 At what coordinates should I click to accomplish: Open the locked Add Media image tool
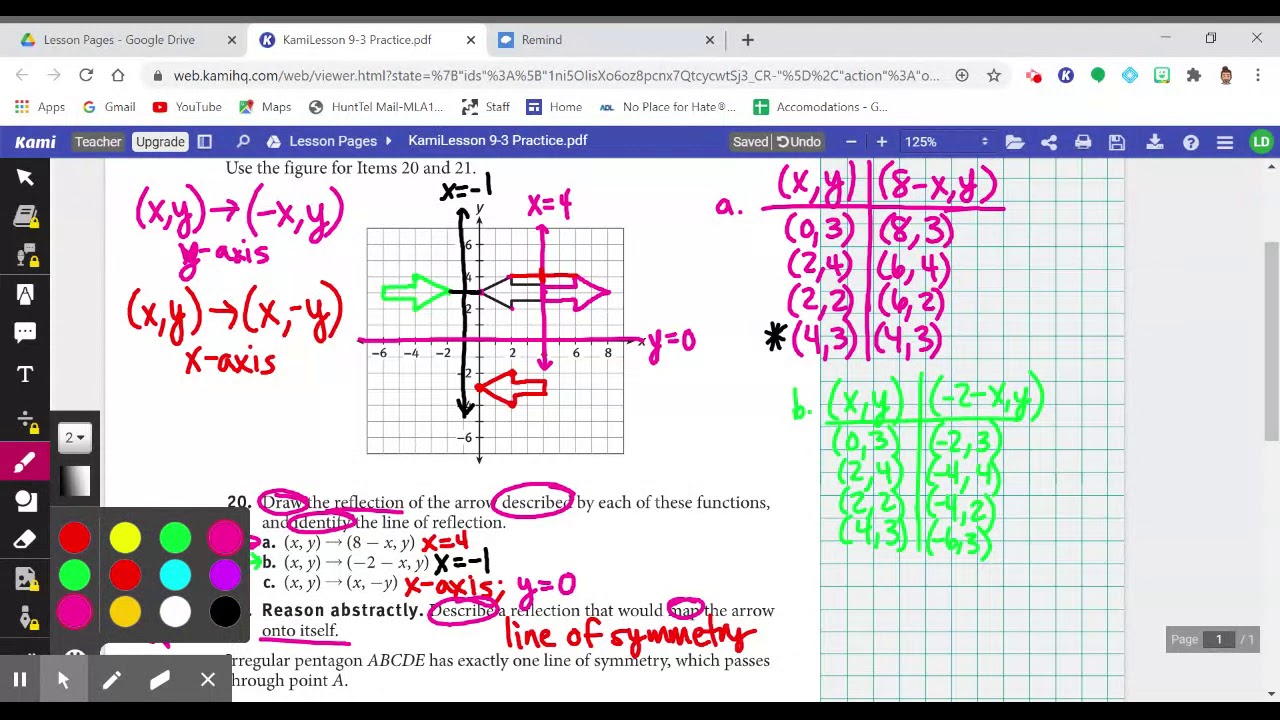(x=25, y=580)
